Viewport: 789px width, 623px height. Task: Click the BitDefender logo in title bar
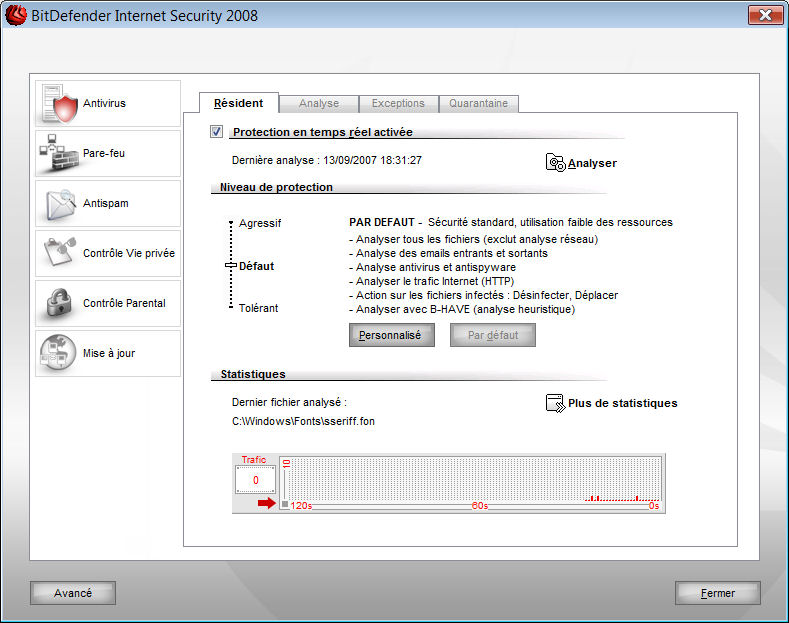click(16, 15)
